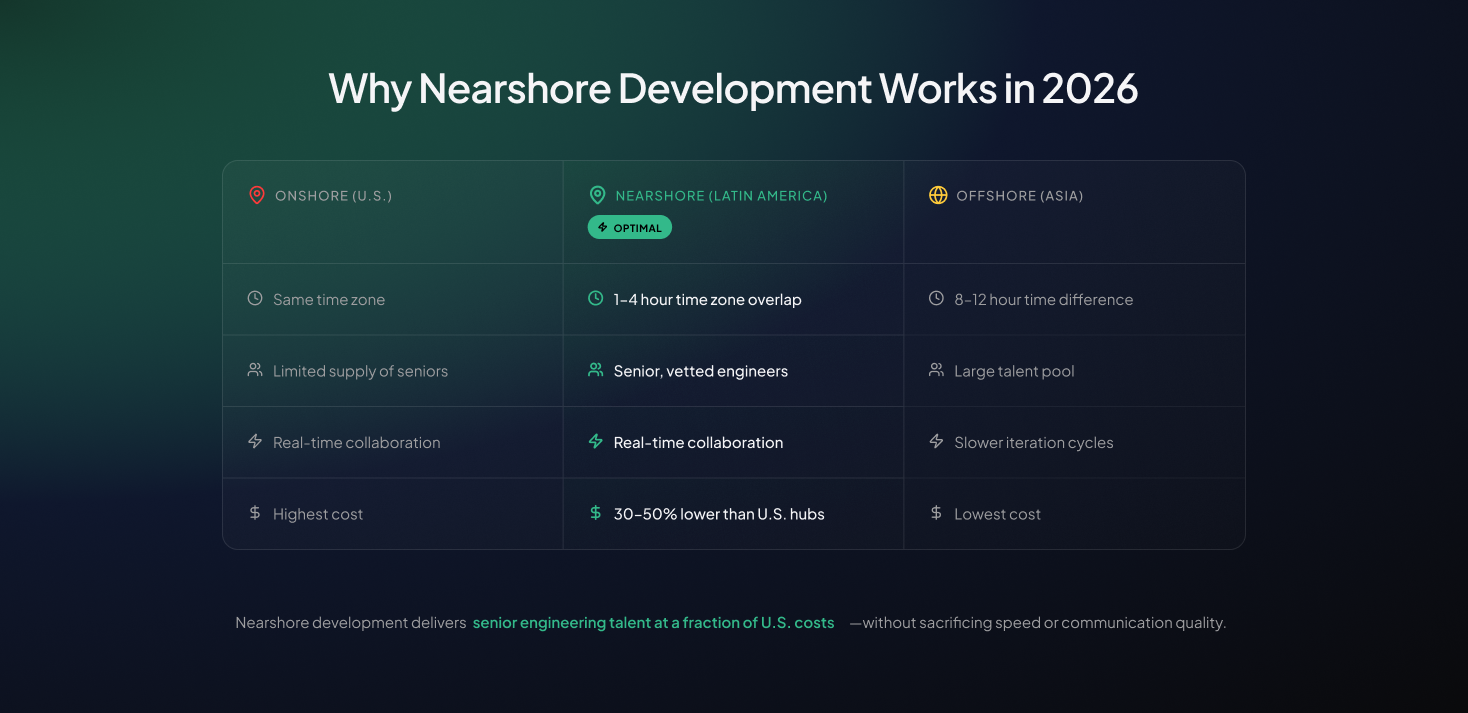The height and width of the screenshot is (713, 1468).
Task: Select the dollar icon next to Highest cost
Action: (x=255, y=512)
